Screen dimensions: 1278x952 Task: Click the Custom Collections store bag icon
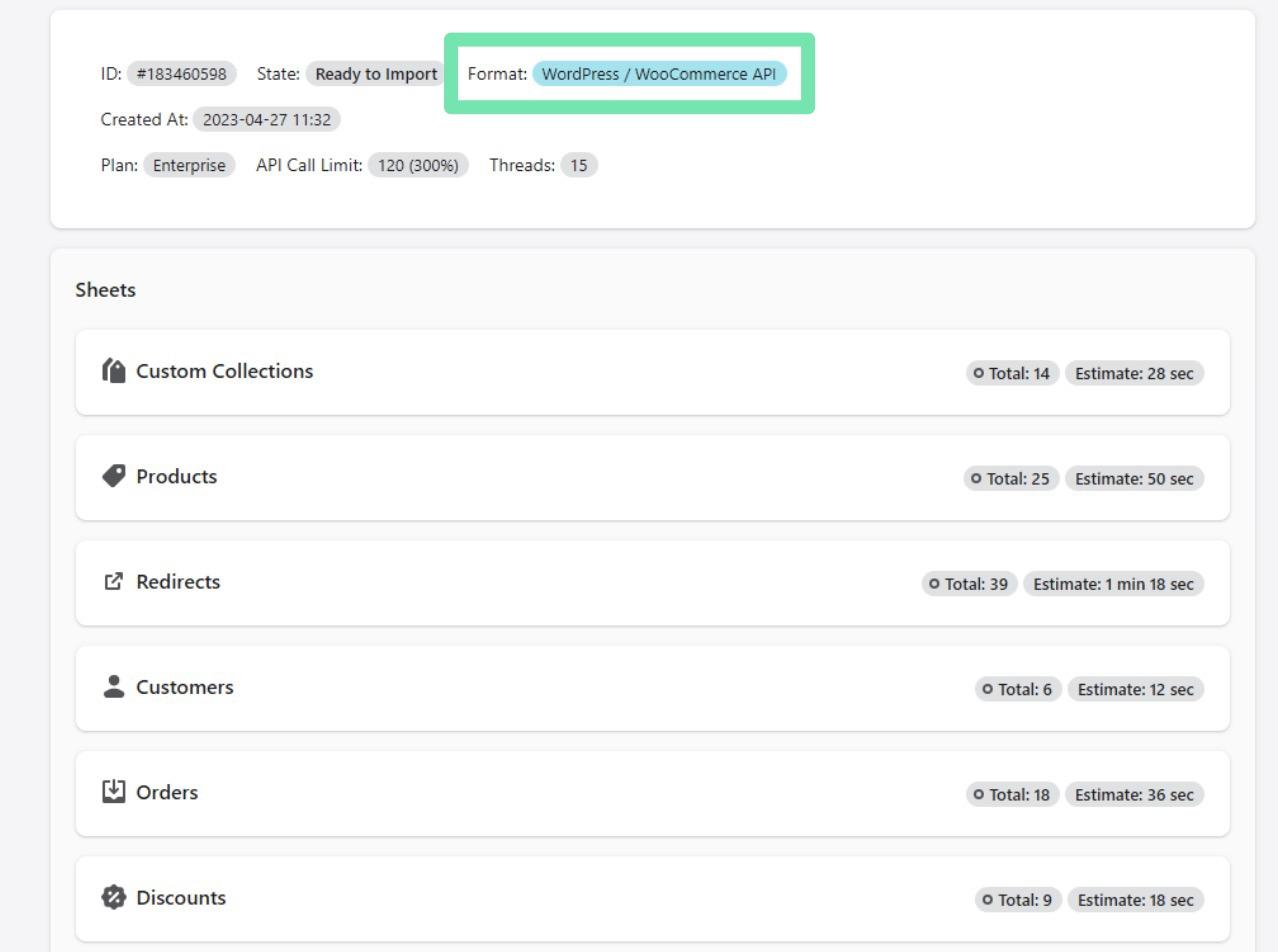(115, 370)
